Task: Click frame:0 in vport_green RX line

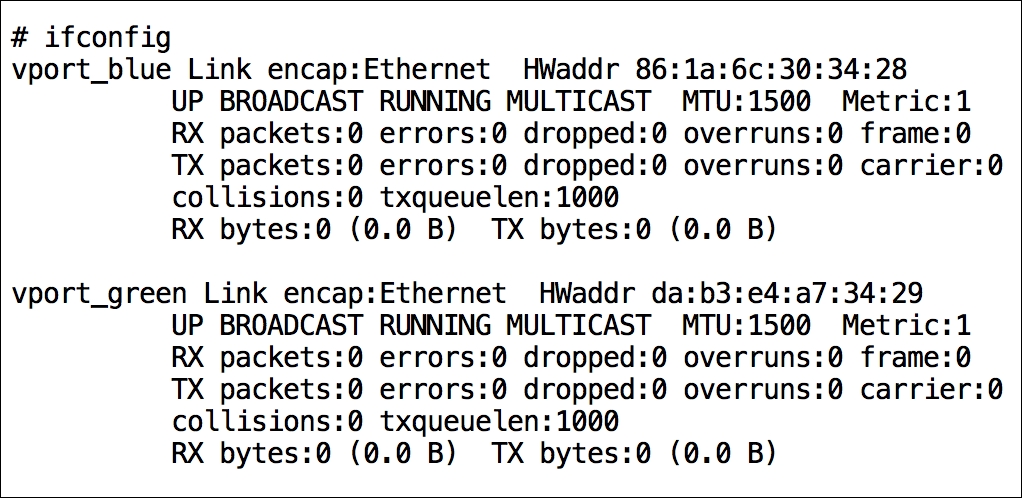Action: pos(915,357)
